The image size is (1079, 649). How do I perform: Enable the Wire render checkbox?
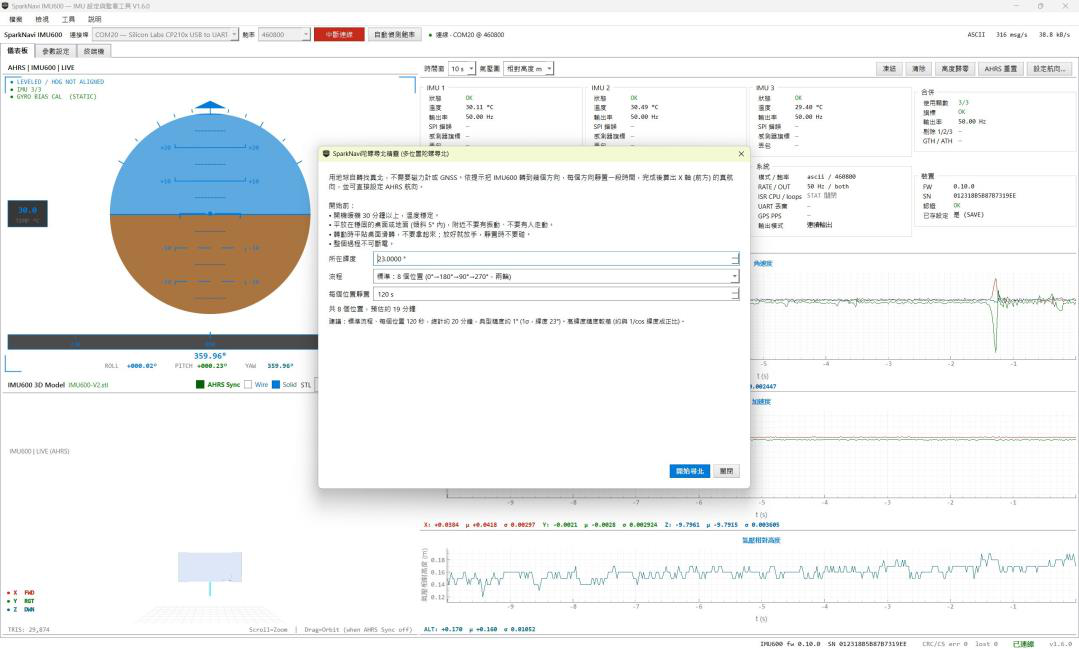[248, 384]
